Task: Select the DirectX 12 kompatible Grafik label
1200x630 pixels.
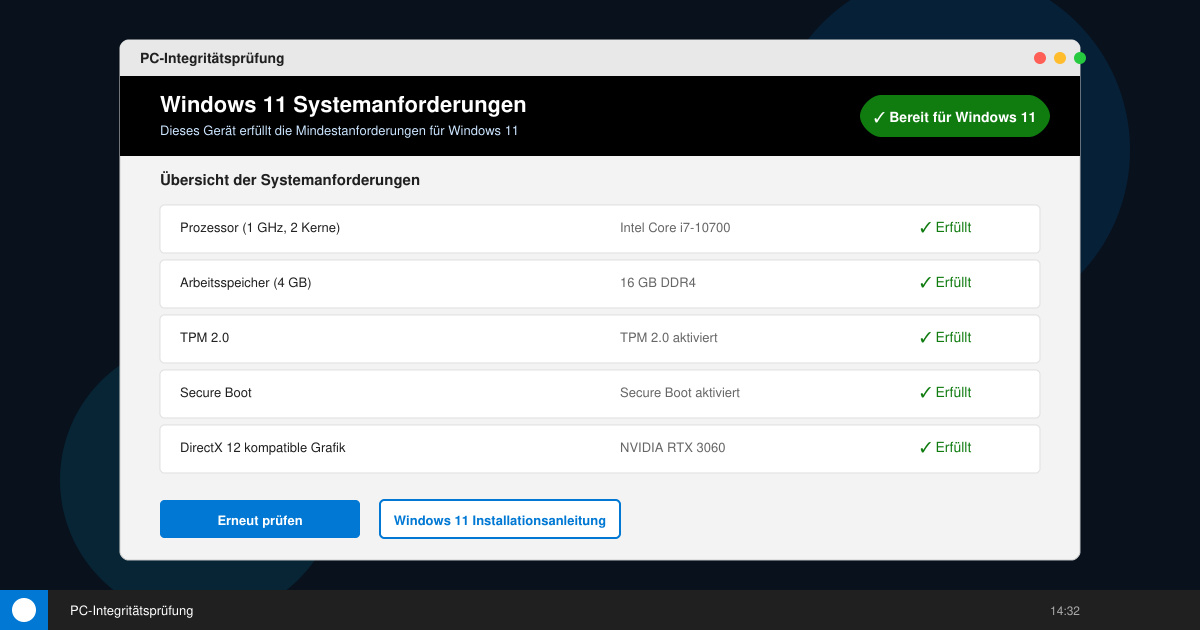Action: 263,448
